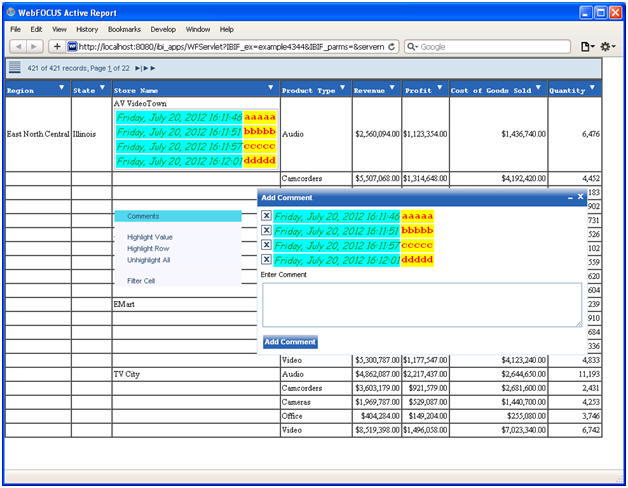
Task: Click revenue value $2,560,094.00
Action: click(377, 134)
